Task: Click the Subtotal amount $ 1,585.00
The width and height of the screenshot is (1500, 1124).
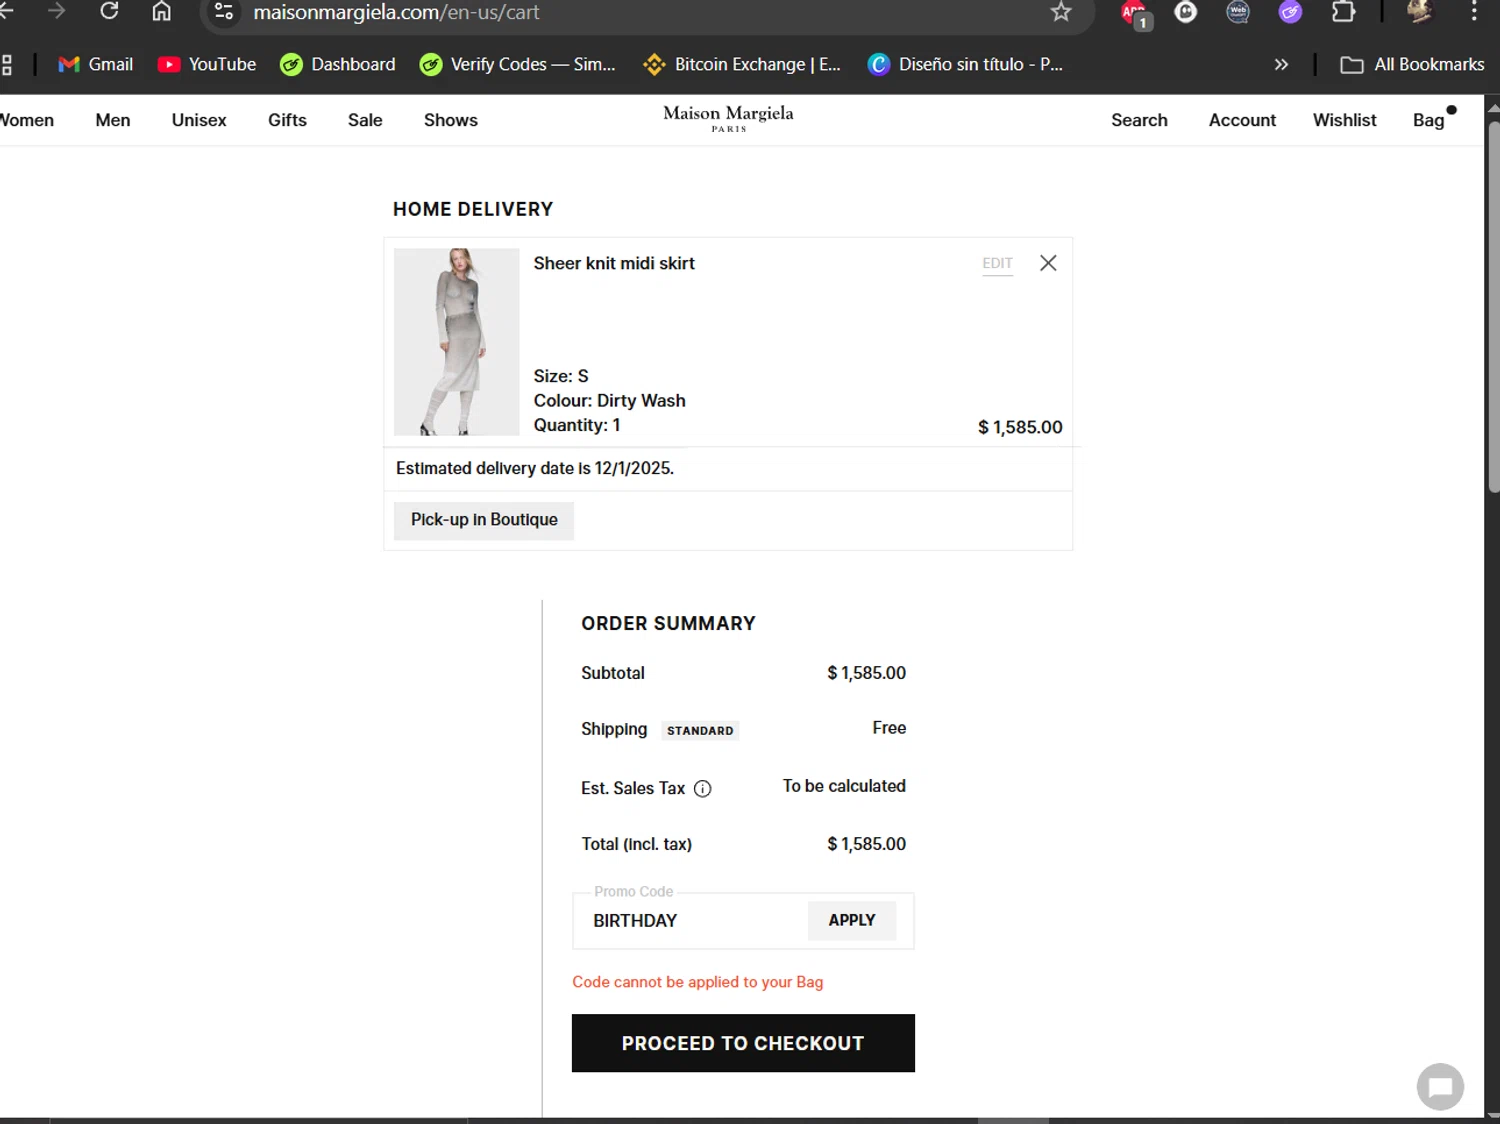Action: click(x=866, y=673)
